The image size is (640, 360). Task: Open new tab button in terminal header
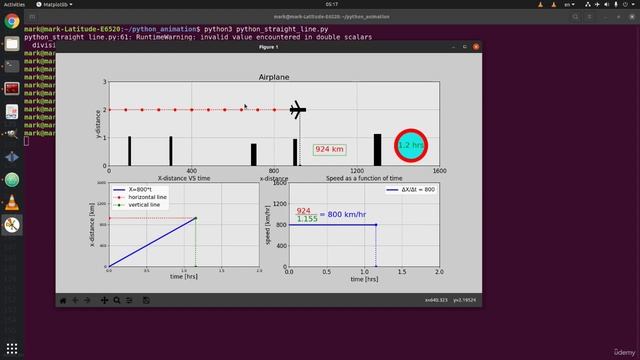32,17
